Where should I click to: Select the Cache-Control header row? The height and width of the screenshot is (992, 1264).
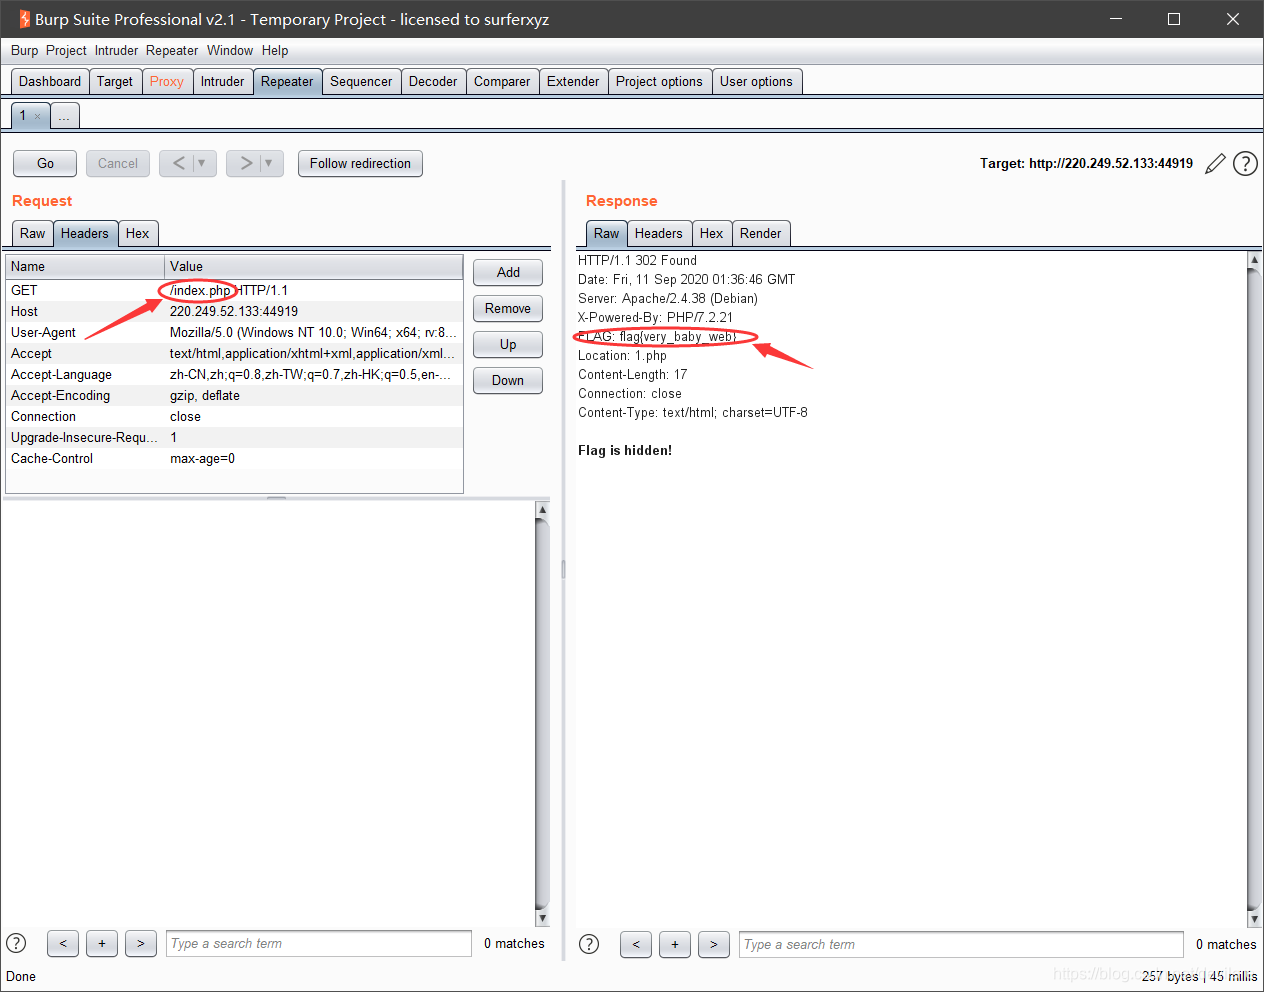tap(234, 459)
